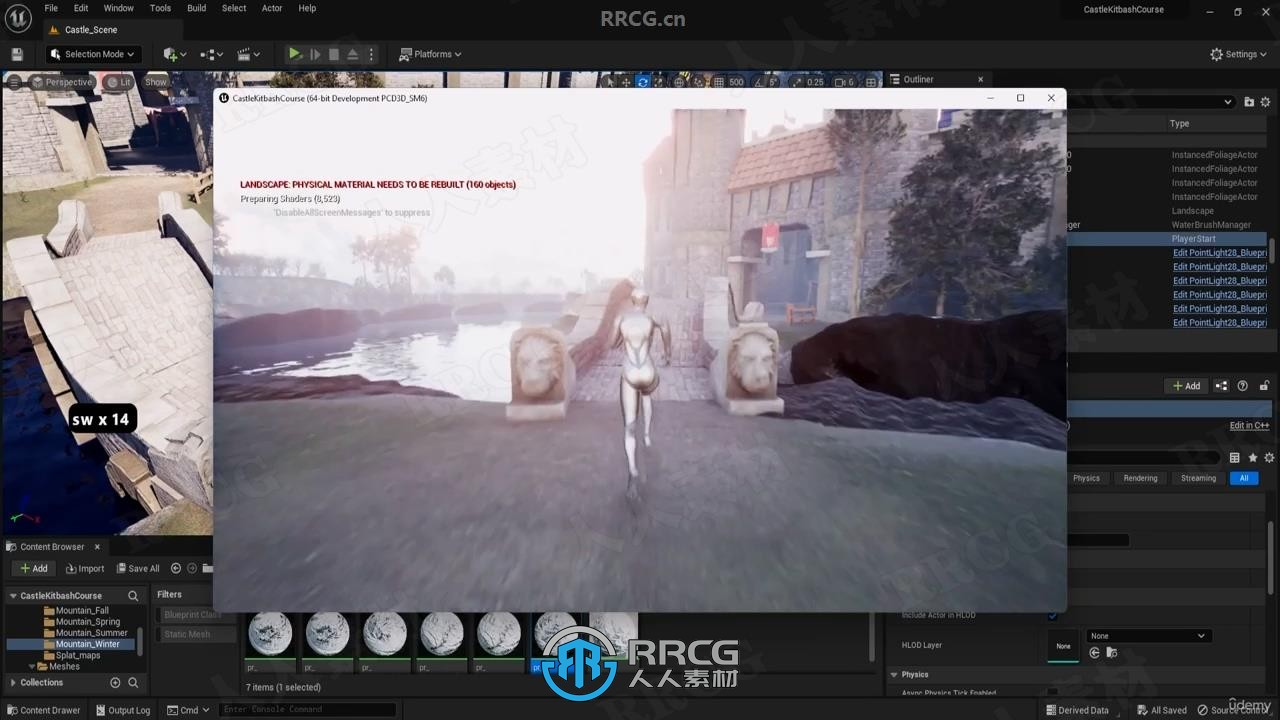Open the play options three-dot menu
The height and width of the screenshot is (720, 1280).
371,54
